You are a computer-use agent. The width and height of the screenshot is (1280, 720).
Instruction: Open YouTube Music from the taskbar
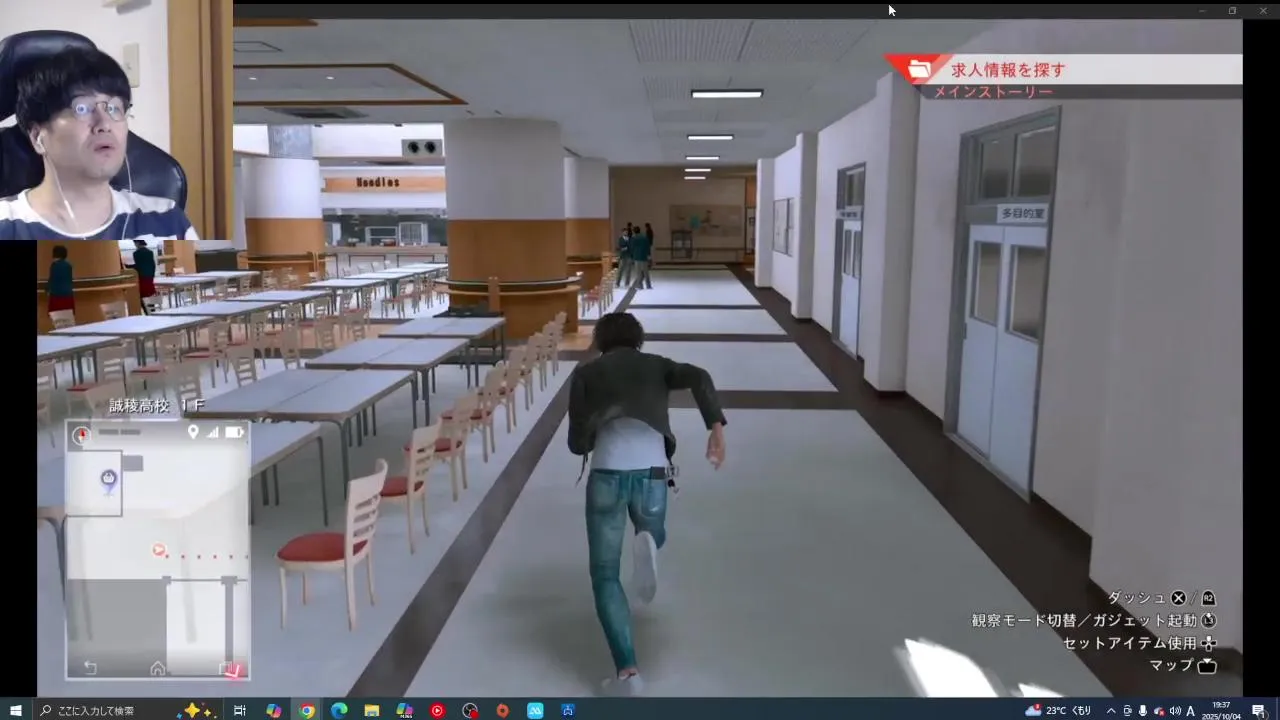click(437, 710)
